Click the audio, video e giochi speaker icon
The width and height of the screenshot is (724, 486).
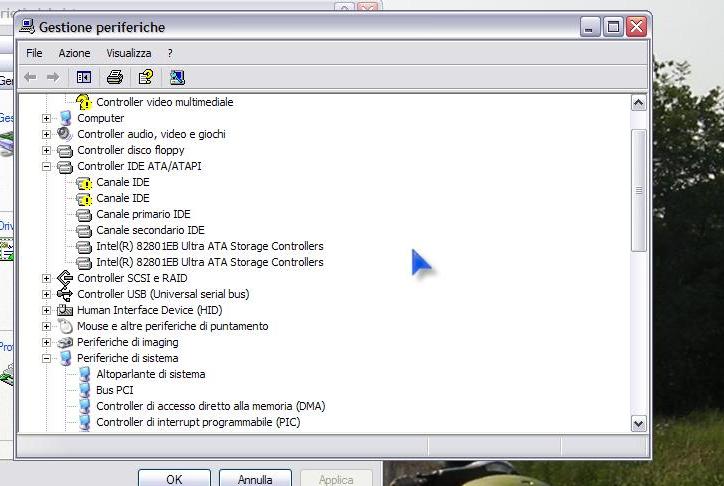point(65,134)
